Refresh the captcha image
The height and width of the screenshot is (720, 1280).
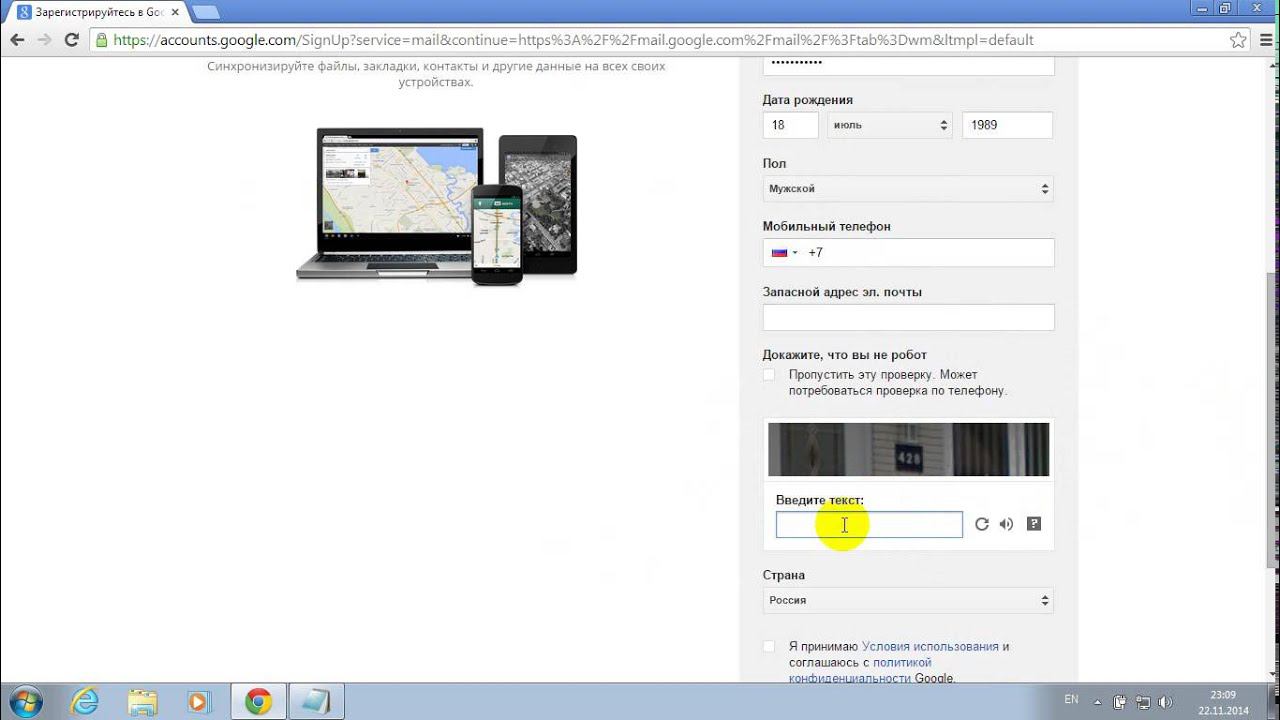point(982,524)
